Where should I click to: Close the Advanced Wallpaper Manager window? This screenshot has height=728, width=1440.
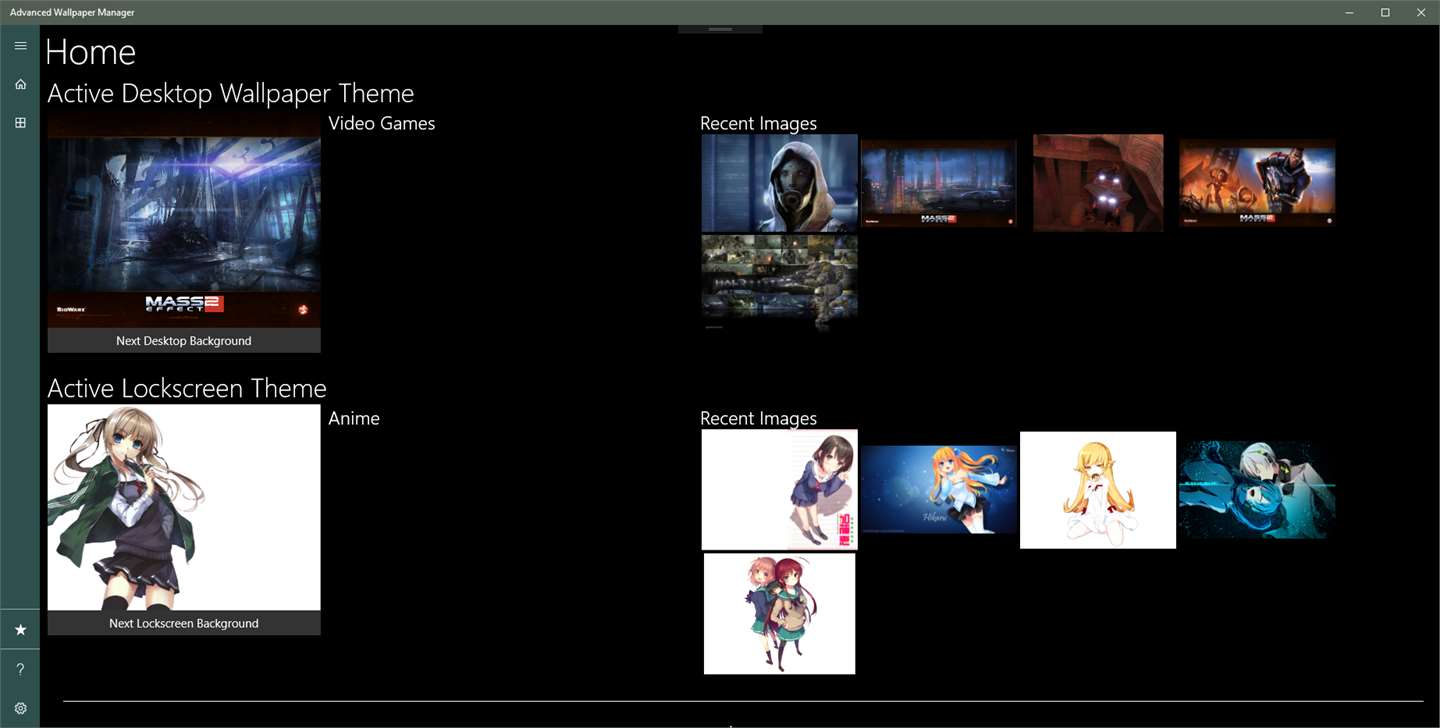[1421, 12]
